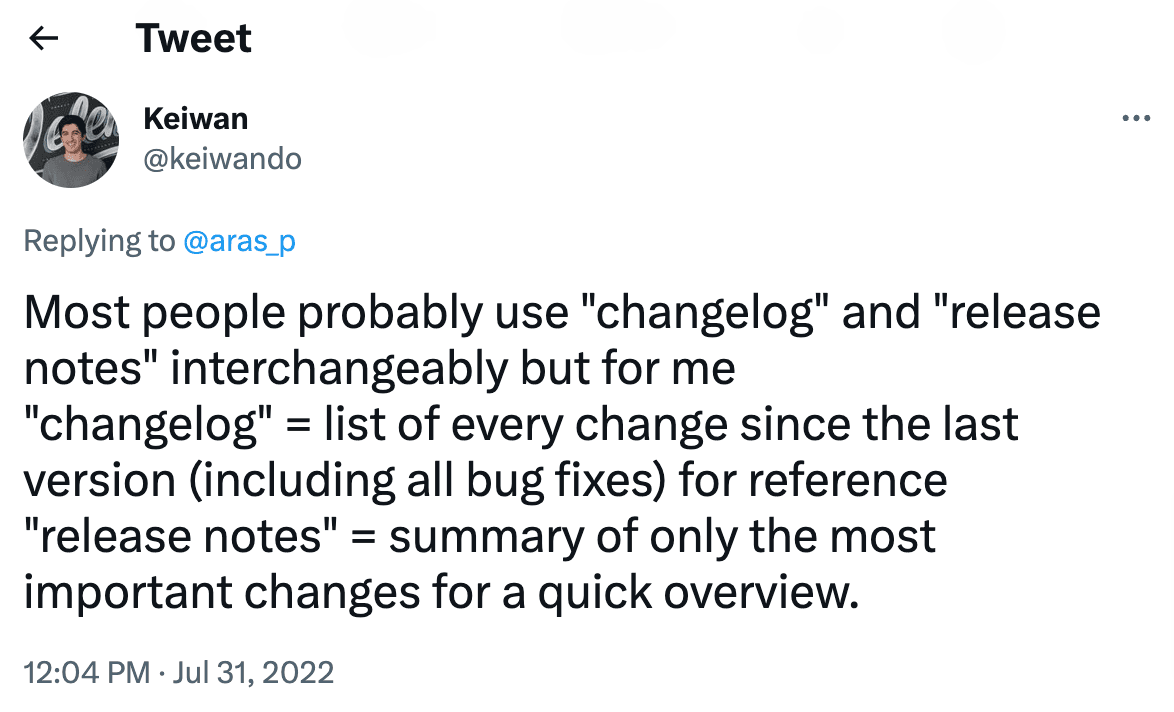Click the "Tweet" page header title
The image size is (1174, 712).
pos(194,39)
